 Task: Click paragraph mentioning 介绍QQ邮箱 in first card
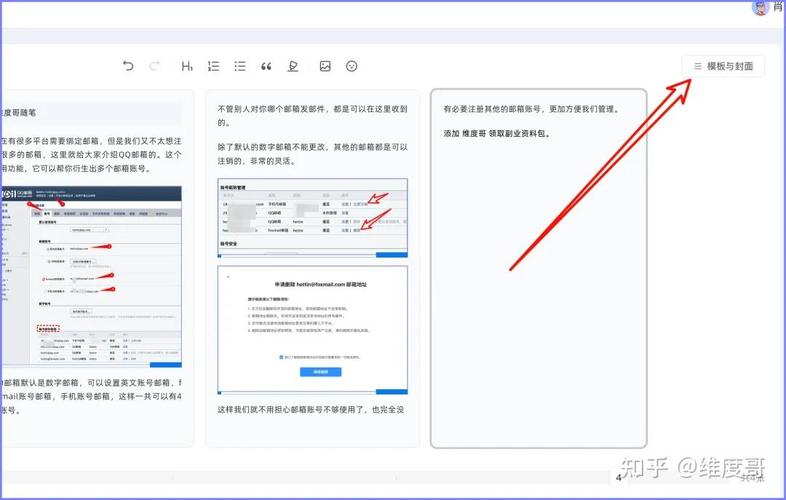click(91, 155)
